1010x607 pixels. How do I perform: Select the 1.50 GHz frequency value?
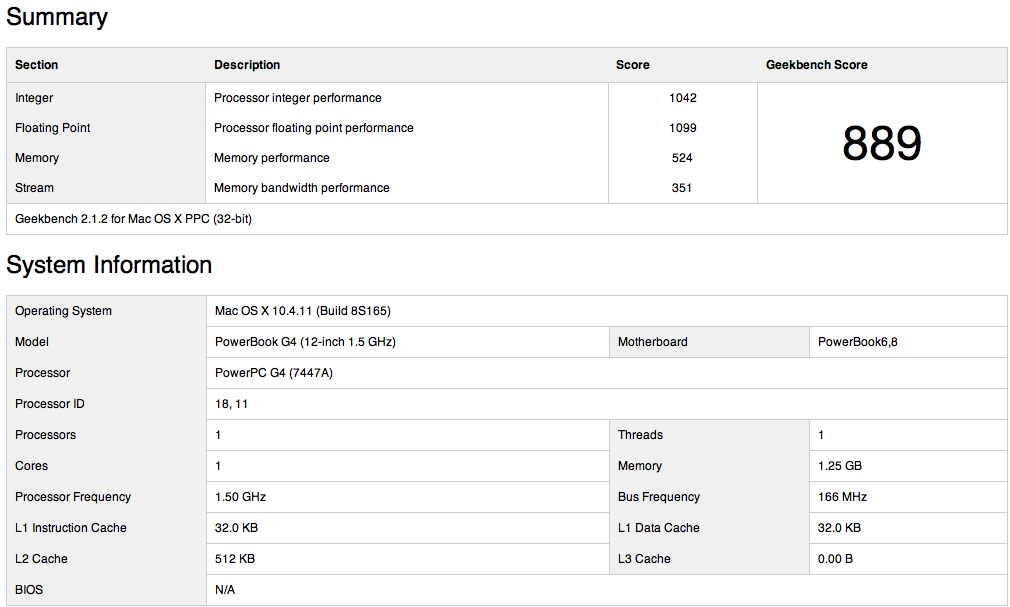240,497
